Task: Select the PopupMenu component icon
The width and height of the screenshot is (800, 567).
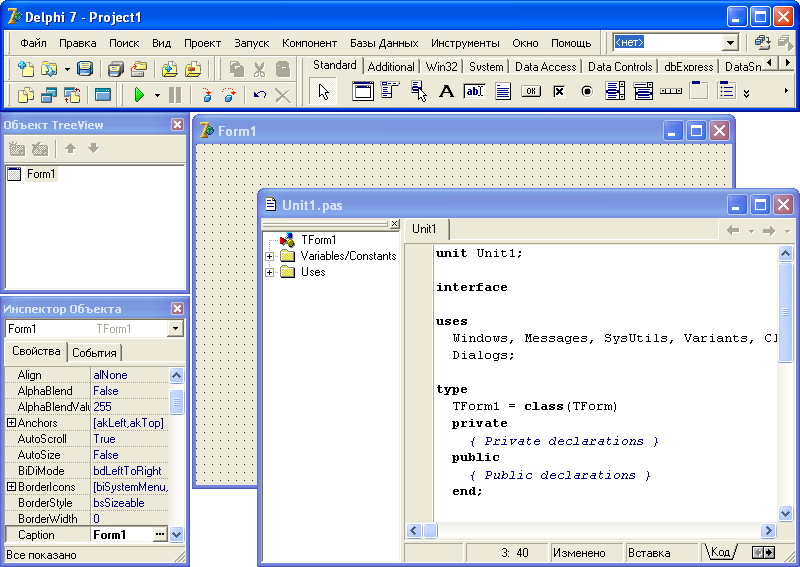Action: click(x=418, y=91)
